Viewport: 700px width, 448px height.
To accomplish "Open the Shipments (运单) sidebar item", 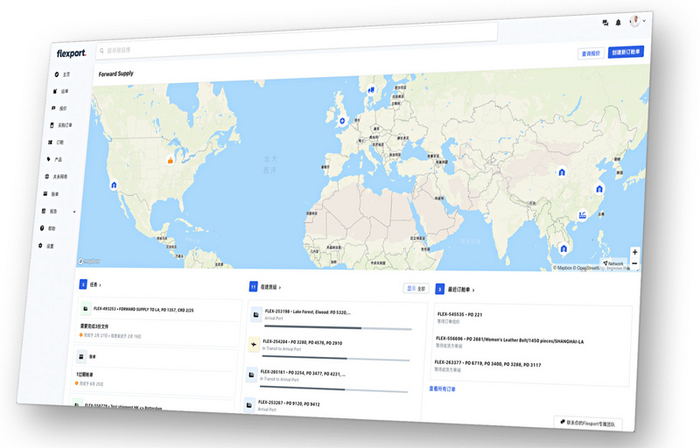I will [61, 91].
